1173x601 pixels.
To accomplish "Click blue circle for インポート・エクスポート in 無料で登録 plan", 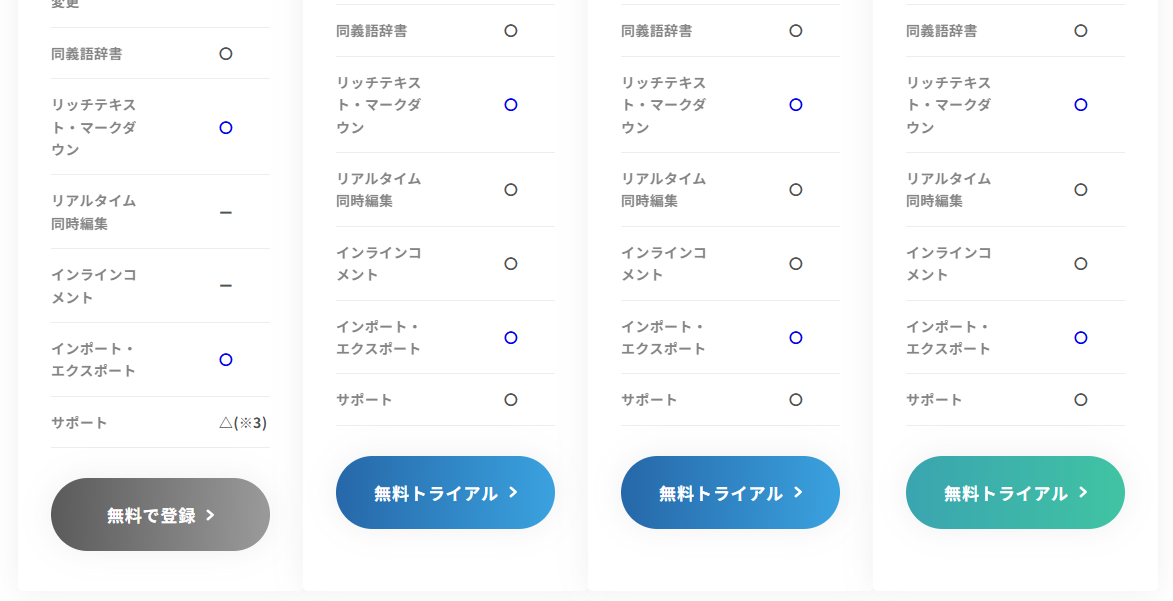I will (226, 359).
